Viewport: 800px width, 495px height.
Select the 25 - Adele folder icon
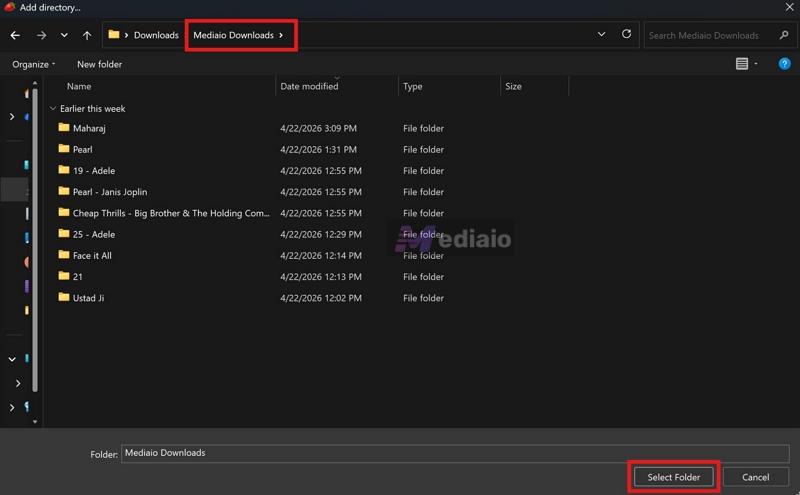click(64, 233)
